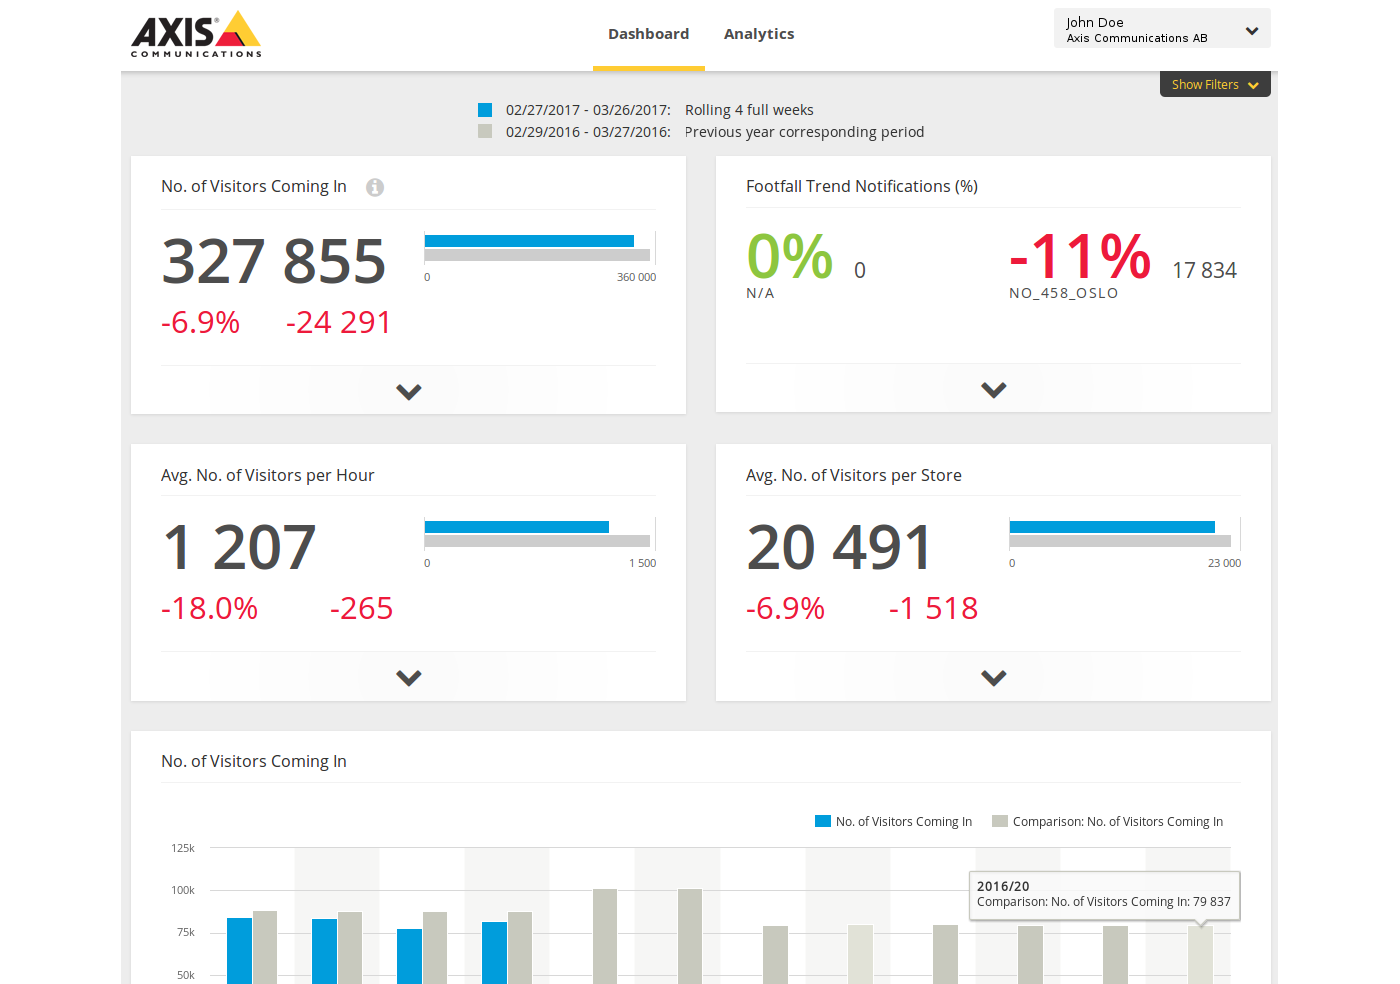Expand the Avg. Visitors per Hour card
1400x984 pixels.
pos(408,678)
